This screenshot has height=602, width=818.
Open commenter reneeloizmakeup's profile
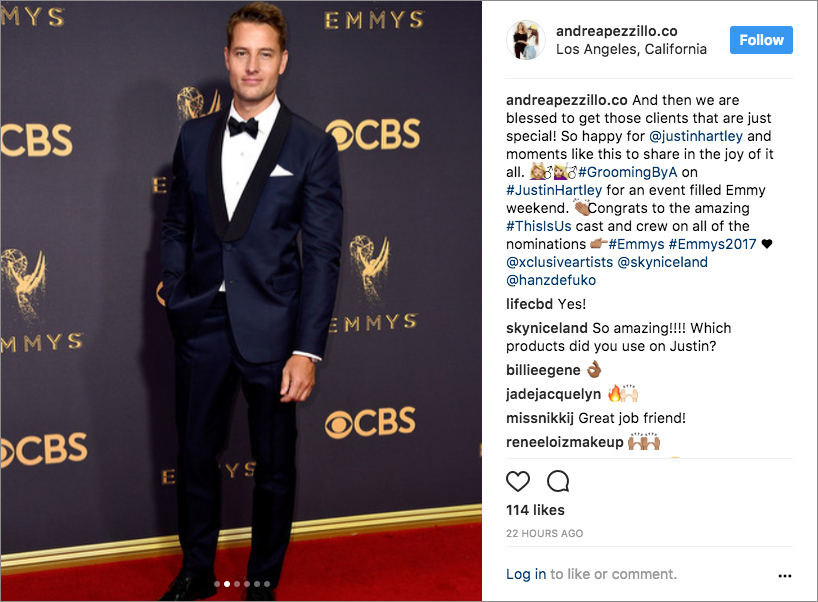[564, 442]
